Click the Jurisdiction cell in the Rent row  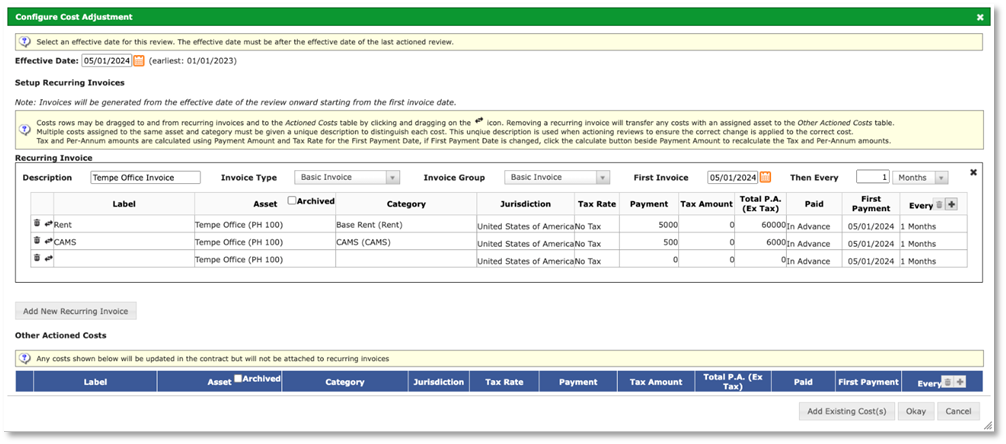click(525, 225)
